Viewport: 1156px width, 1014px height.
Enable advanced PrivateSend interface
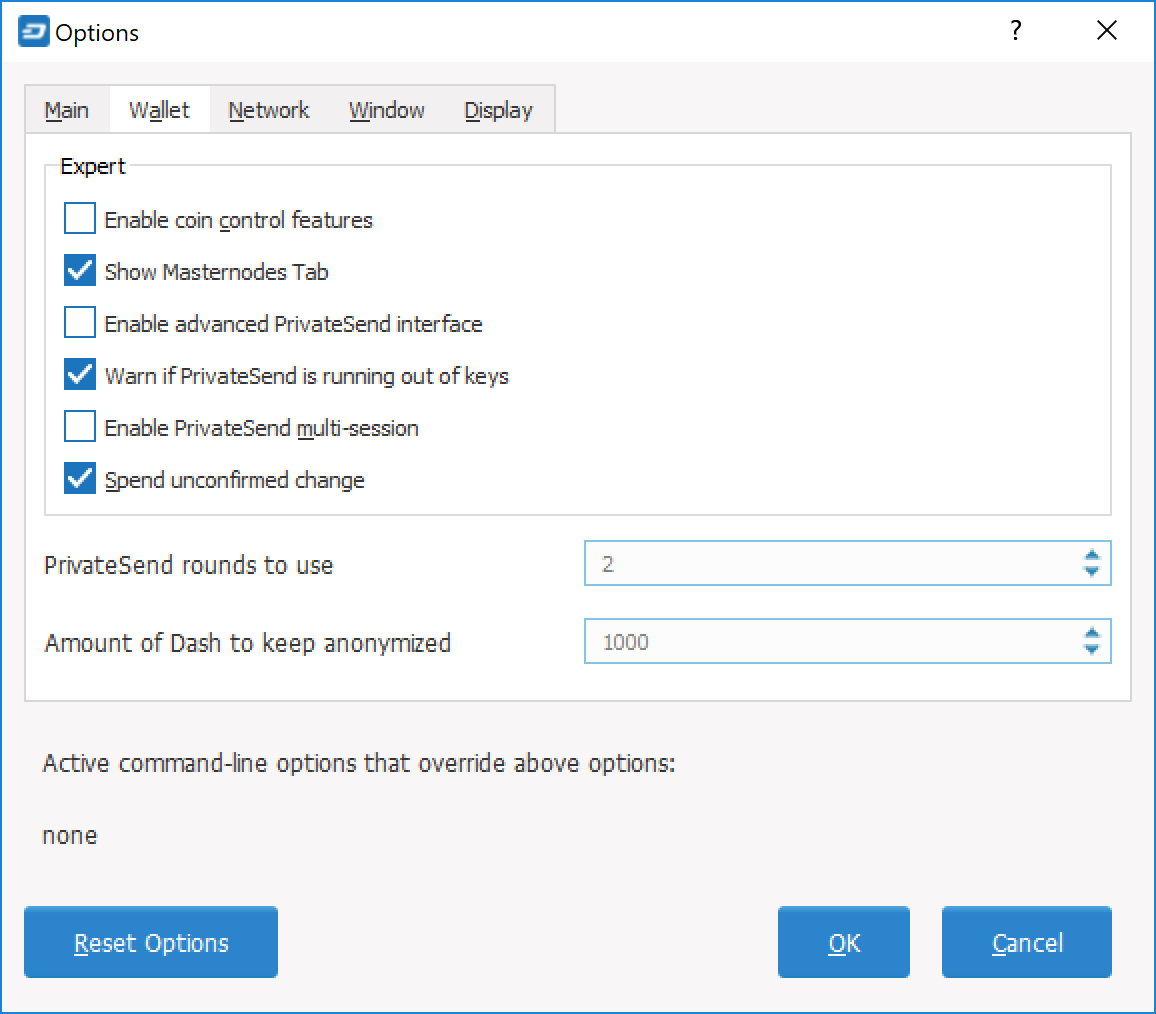click(x=80, y=323)
